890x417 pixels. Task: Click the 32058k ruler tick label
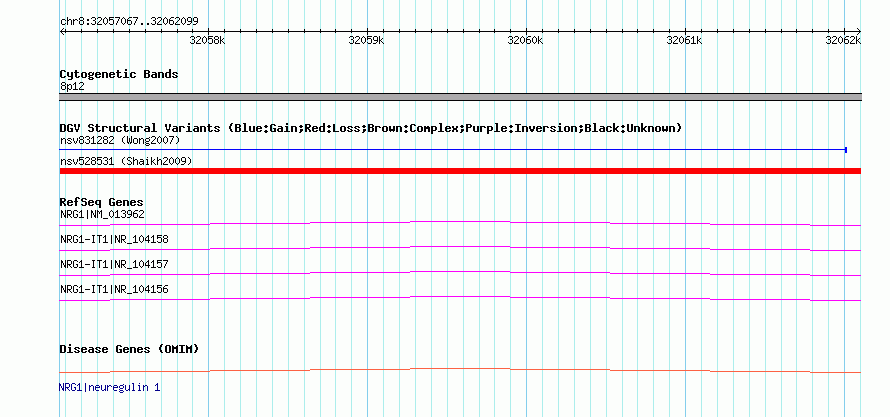pyautogui.click(x=207, y=41)
